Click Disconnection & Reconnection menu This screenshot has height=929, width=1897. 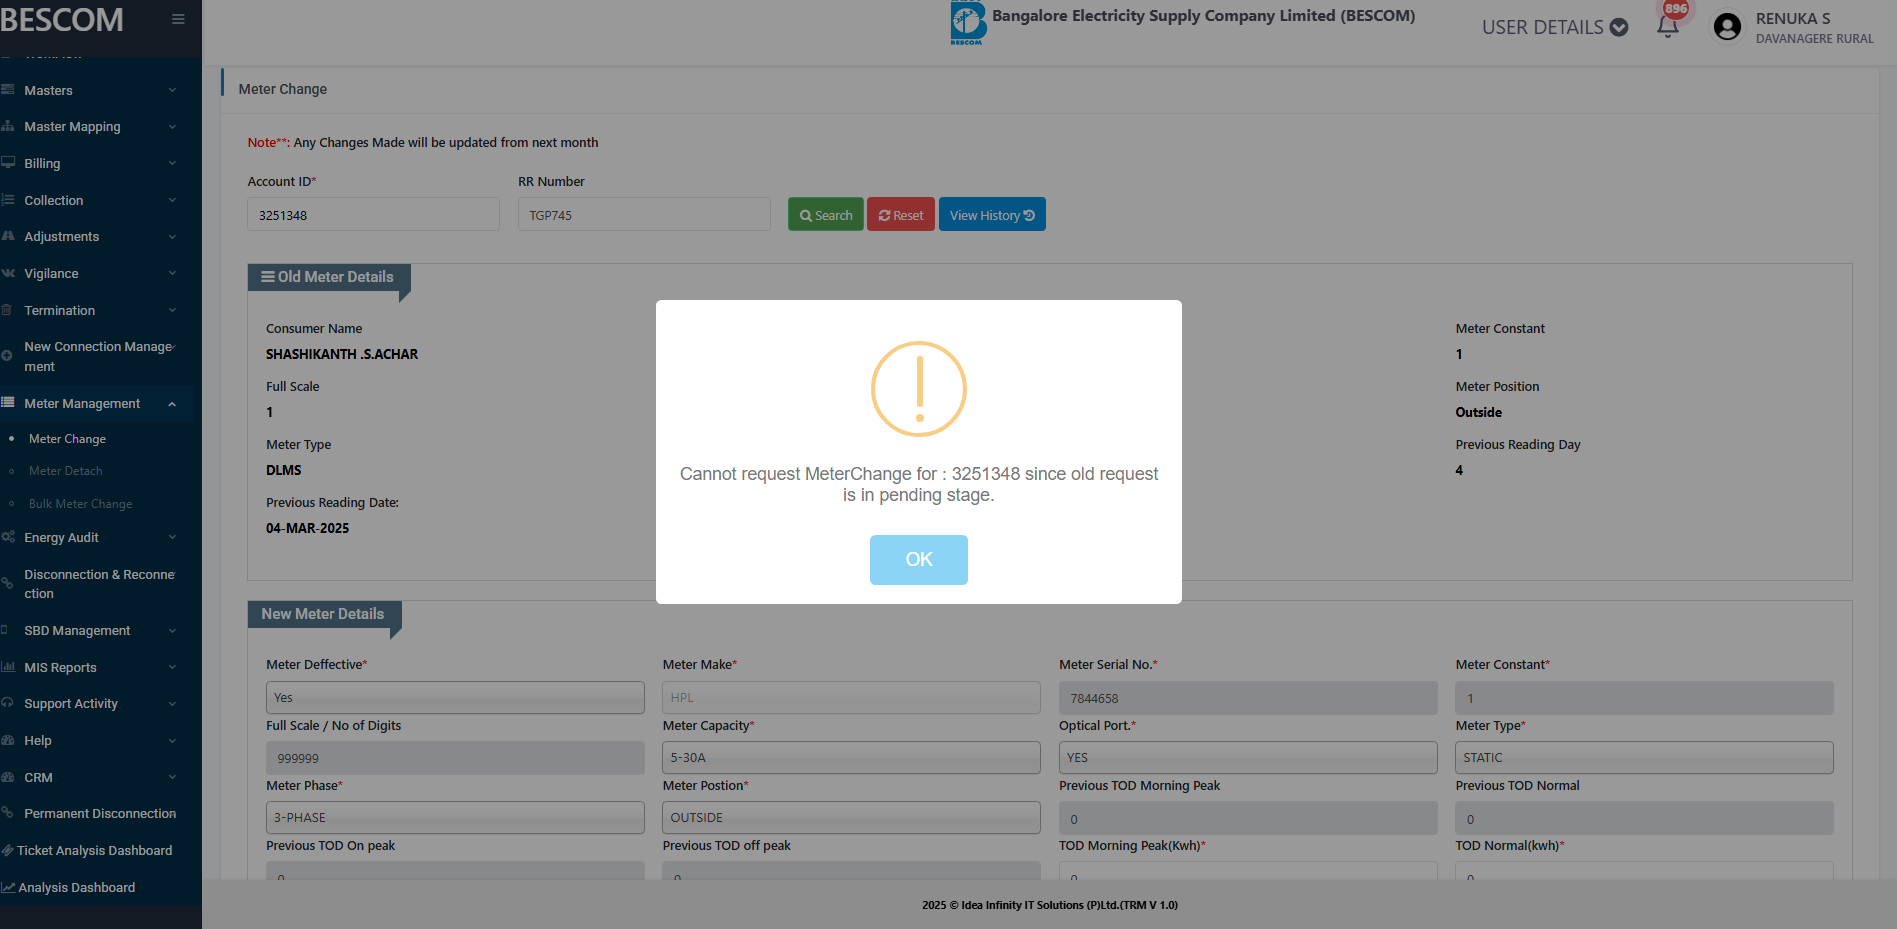click(x=96, y=584)
